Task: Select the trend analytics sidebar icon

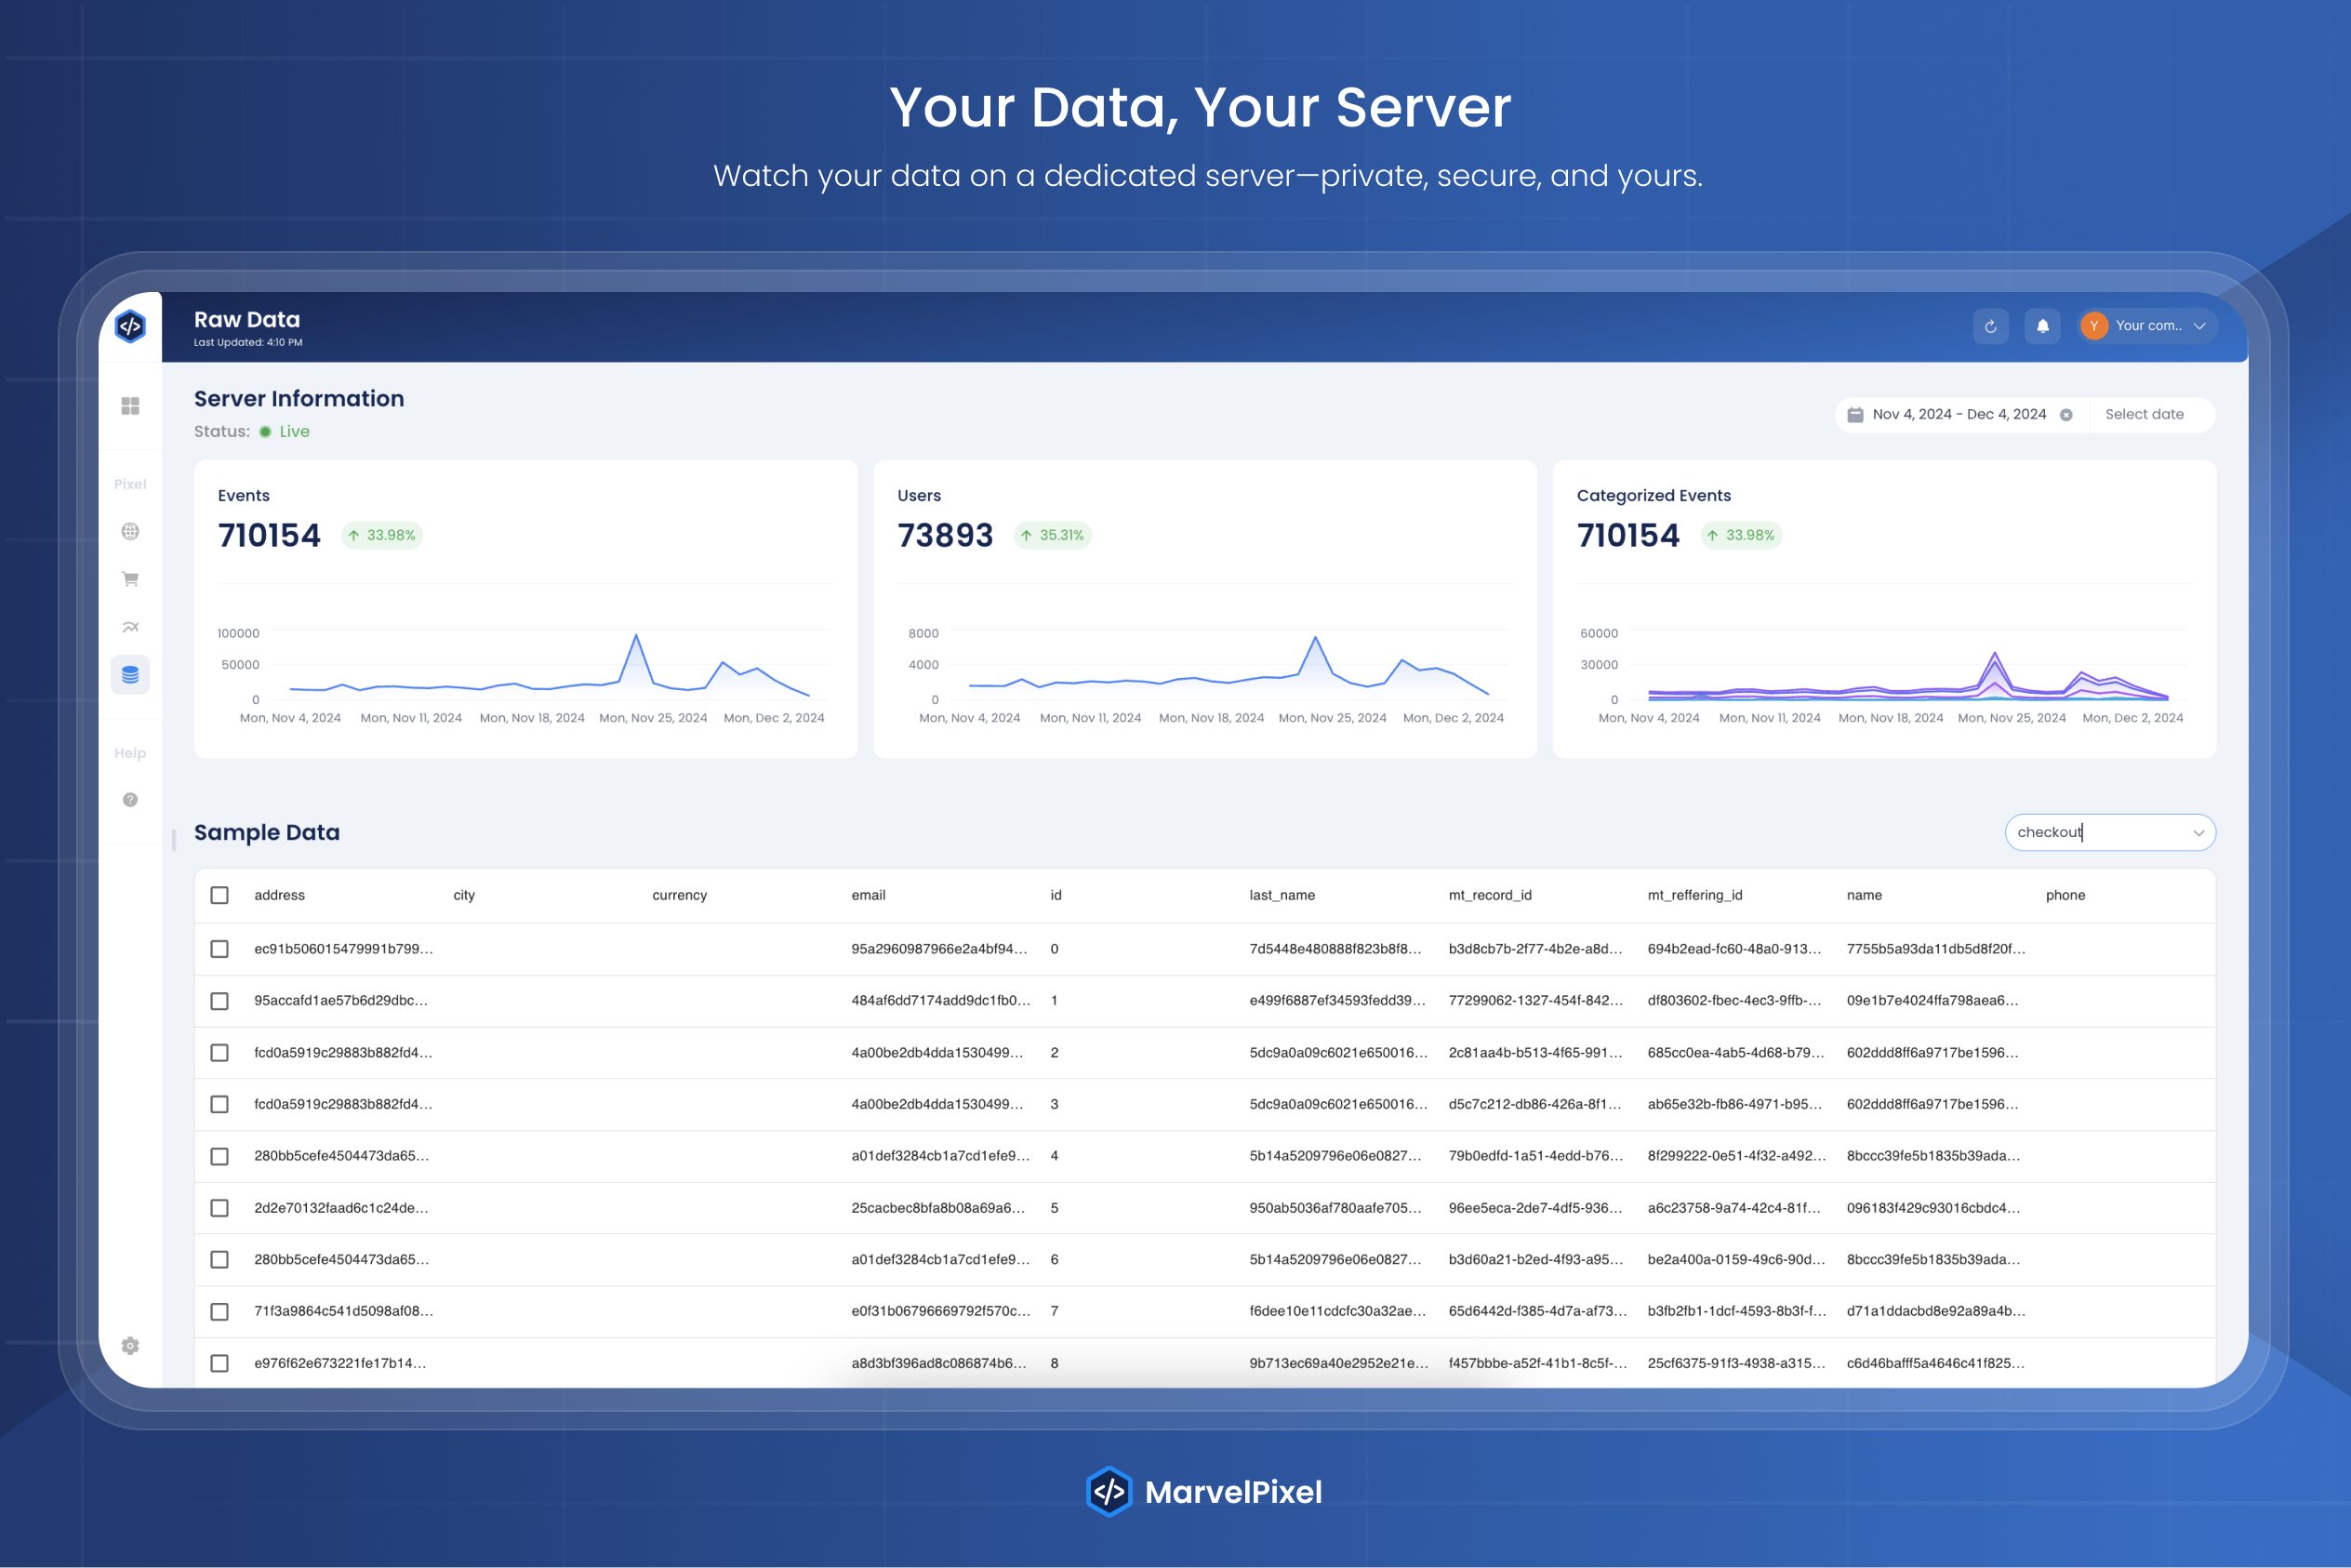Action: 130,627
